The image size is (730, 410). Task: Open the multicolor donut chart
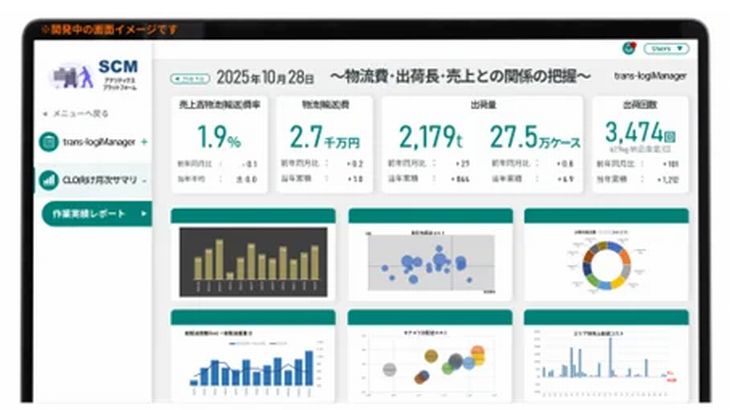606,261
